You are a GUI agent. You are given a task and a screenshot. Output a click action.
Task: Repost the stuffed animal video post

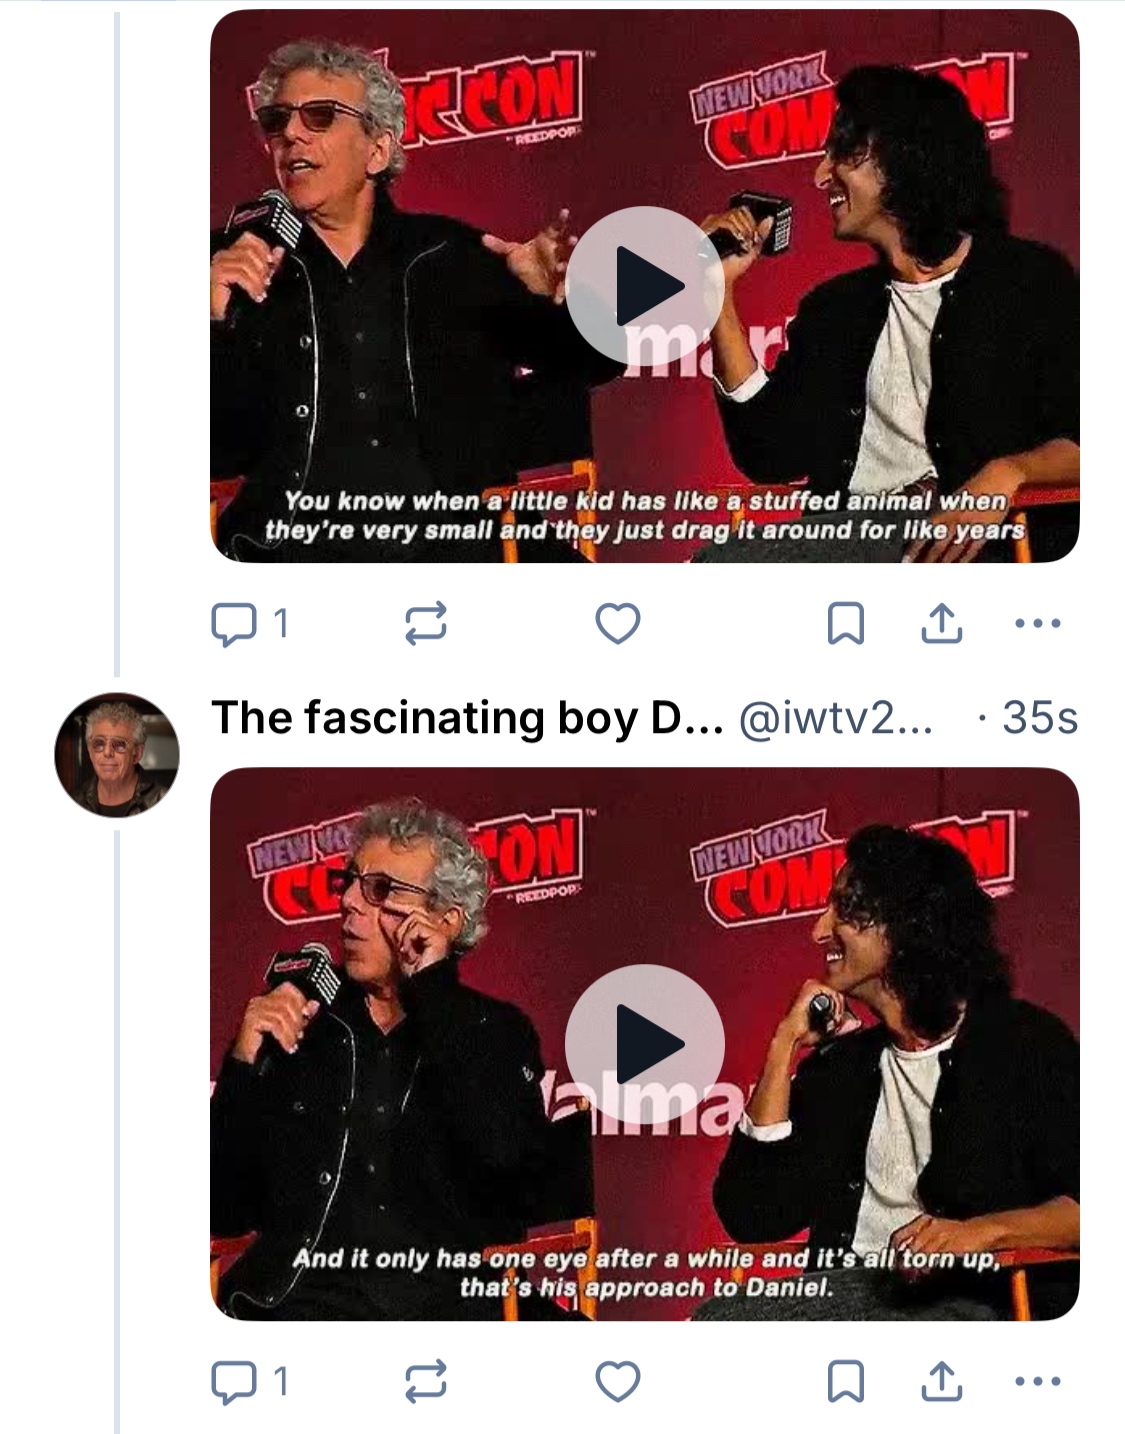[x=425, y=624]
